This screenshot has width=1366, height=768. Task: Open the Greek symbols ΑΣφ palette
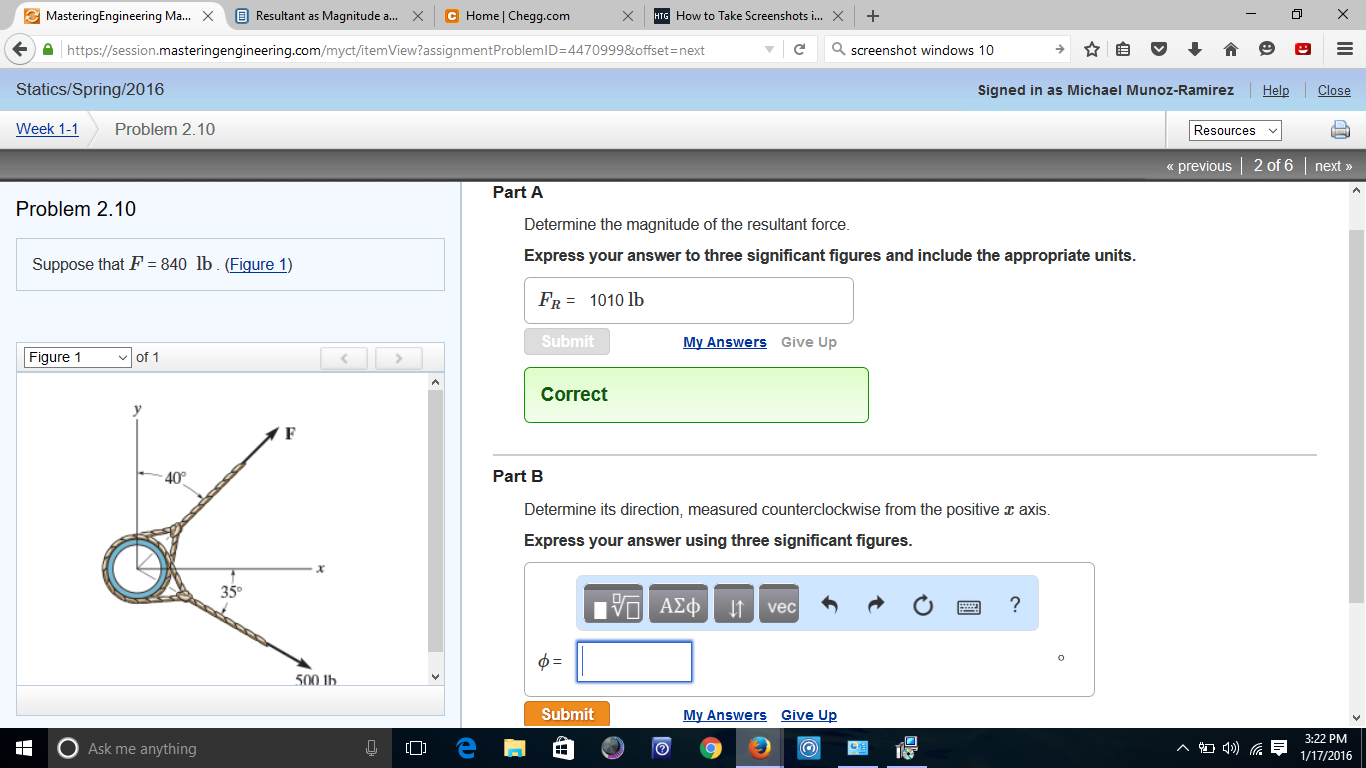pos(678,604)
